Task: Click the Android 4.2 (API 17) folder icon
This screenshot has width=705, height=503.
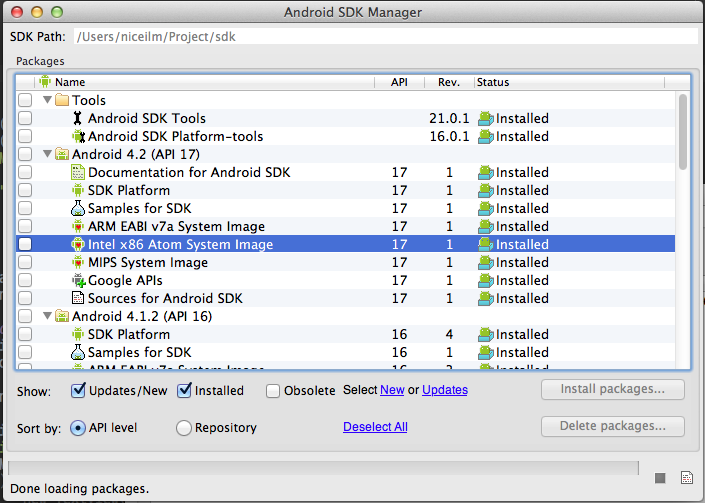Action: tap(62, 154)
